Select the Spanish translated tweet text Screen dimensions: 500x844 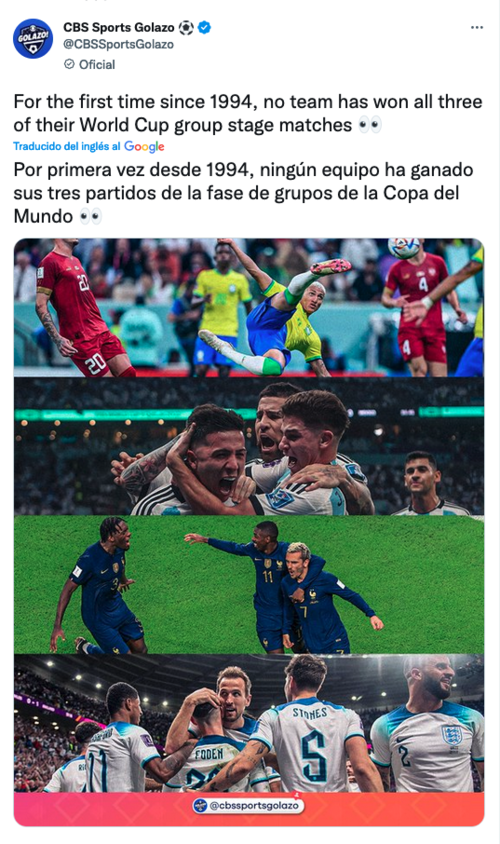click(243, 193)
